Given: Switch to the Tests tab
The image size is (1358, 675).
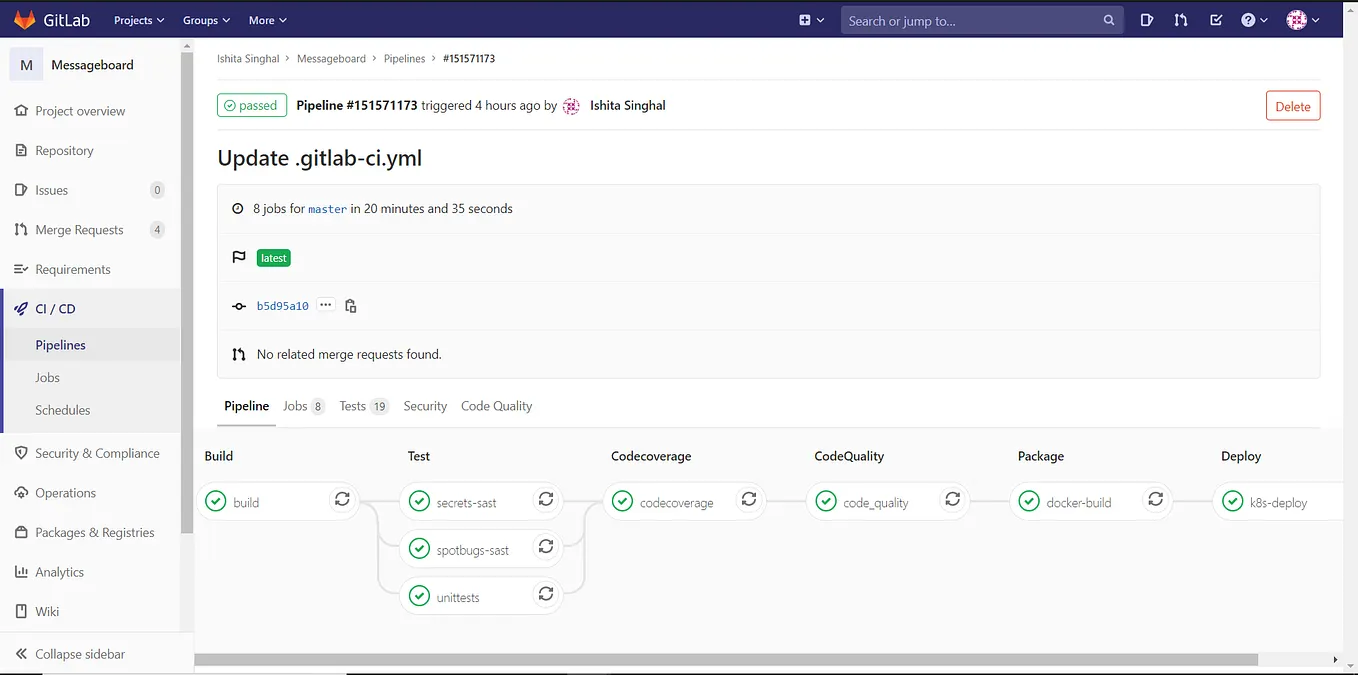Looking at the screenshot, I should click(x=353, y=405).
